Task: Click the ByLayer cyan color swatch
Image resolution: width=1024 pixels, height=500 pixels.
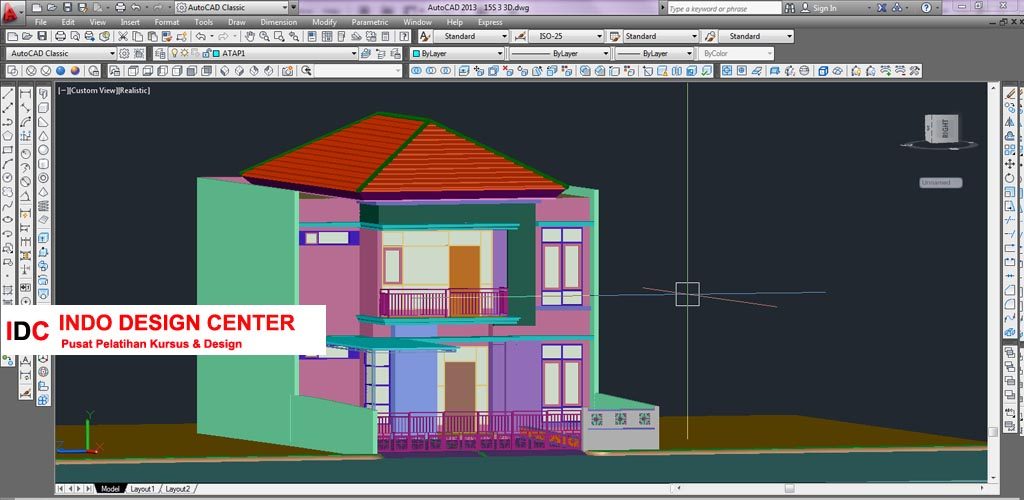Action: pos(416,54)
